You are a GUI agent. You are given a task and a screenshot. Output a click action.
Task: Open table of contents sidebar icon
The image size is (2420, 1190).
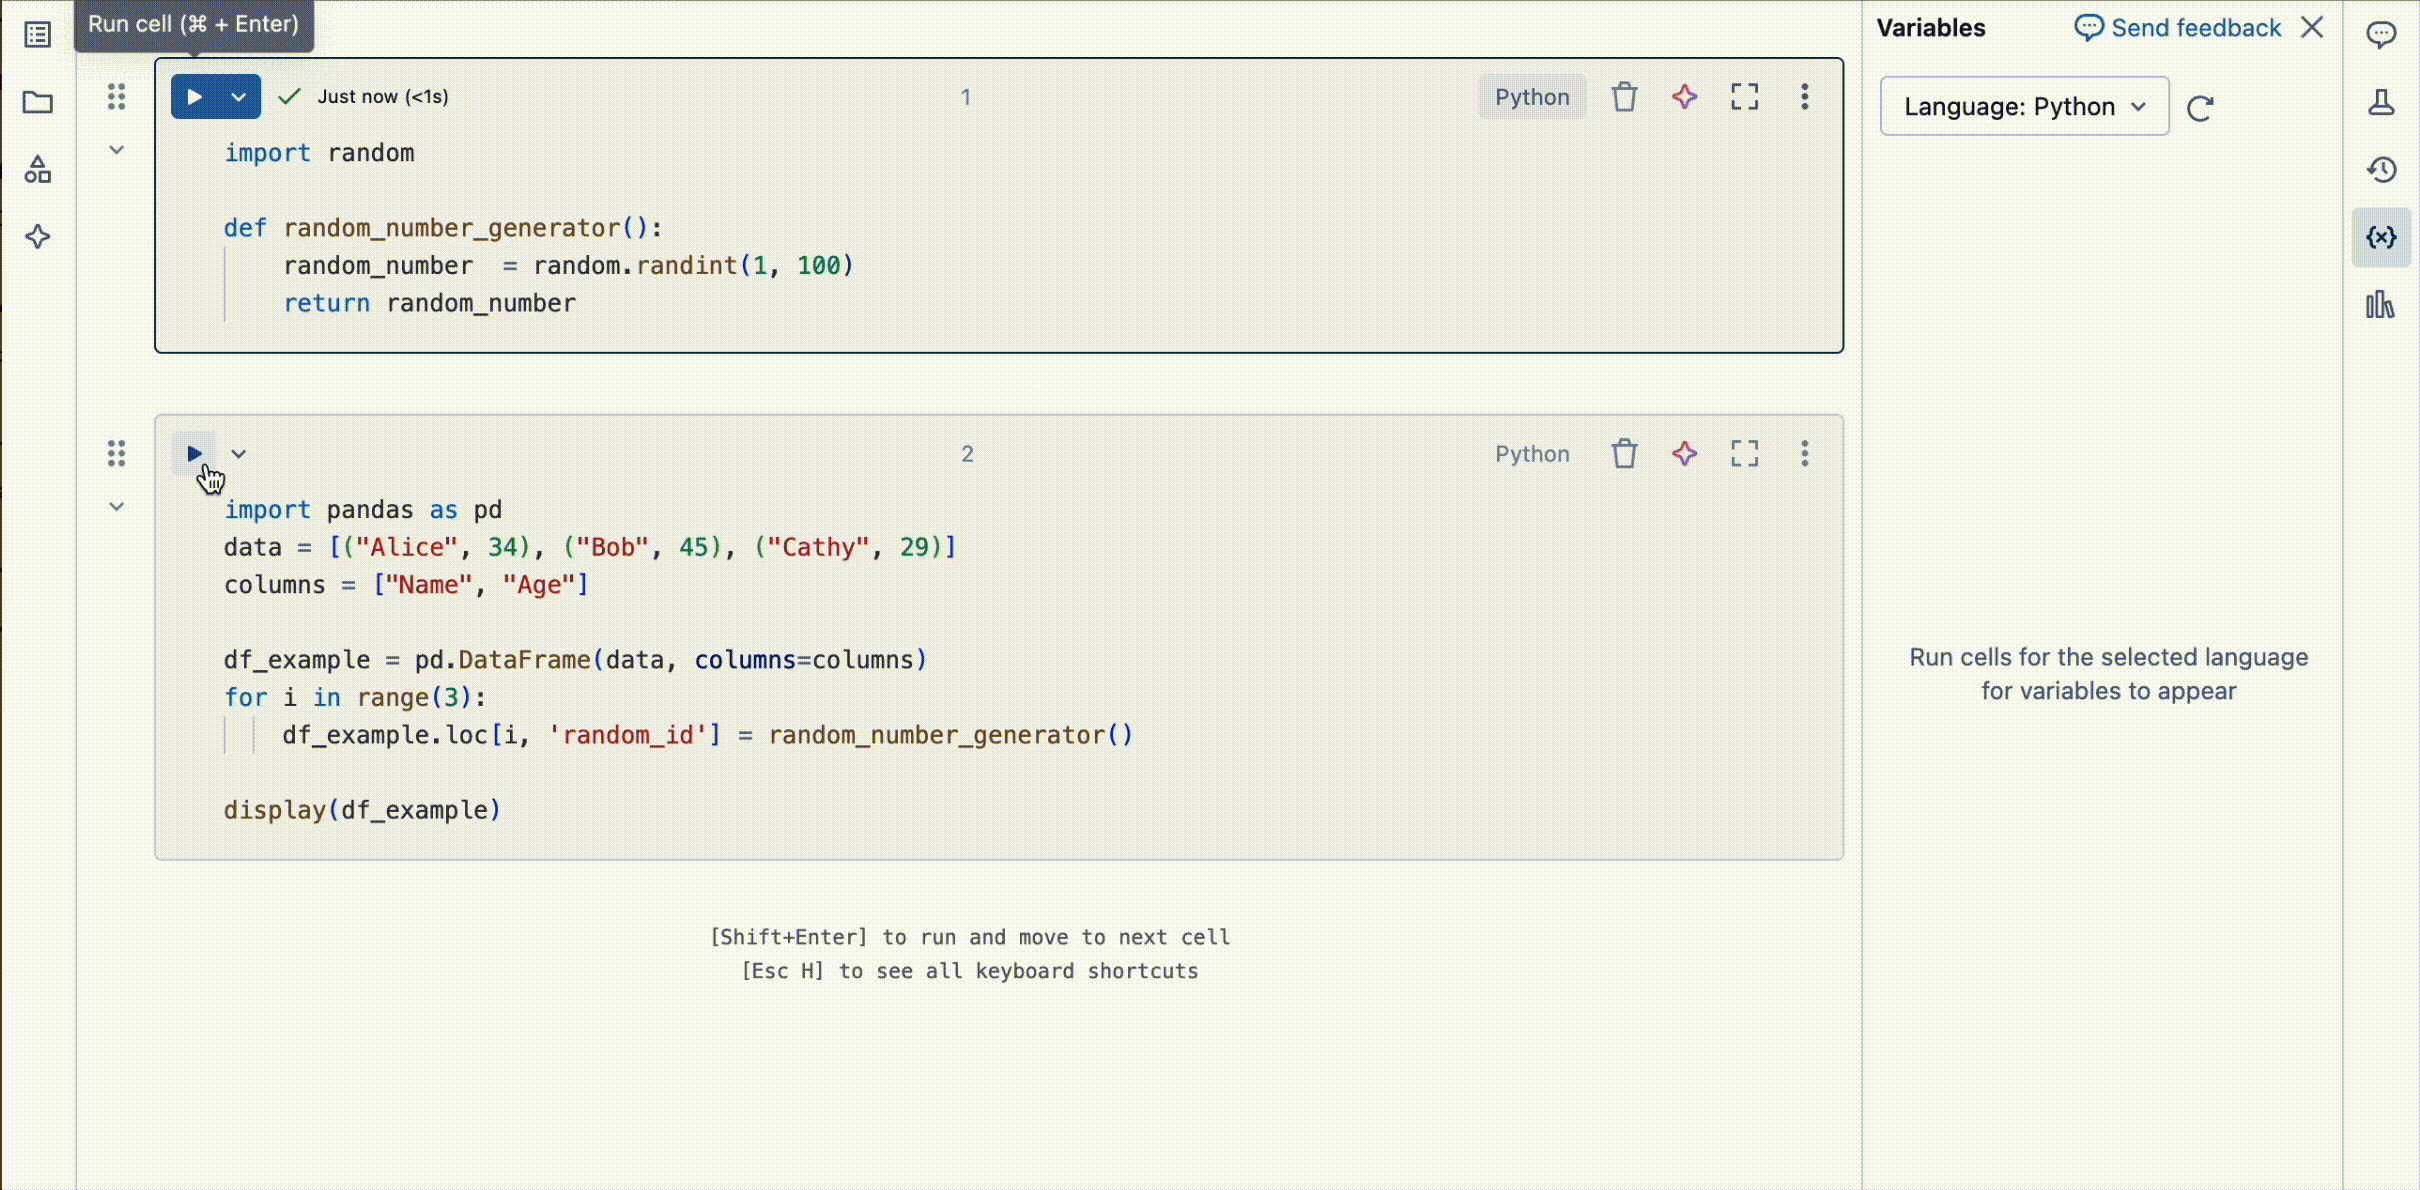[x=38, y=35]
